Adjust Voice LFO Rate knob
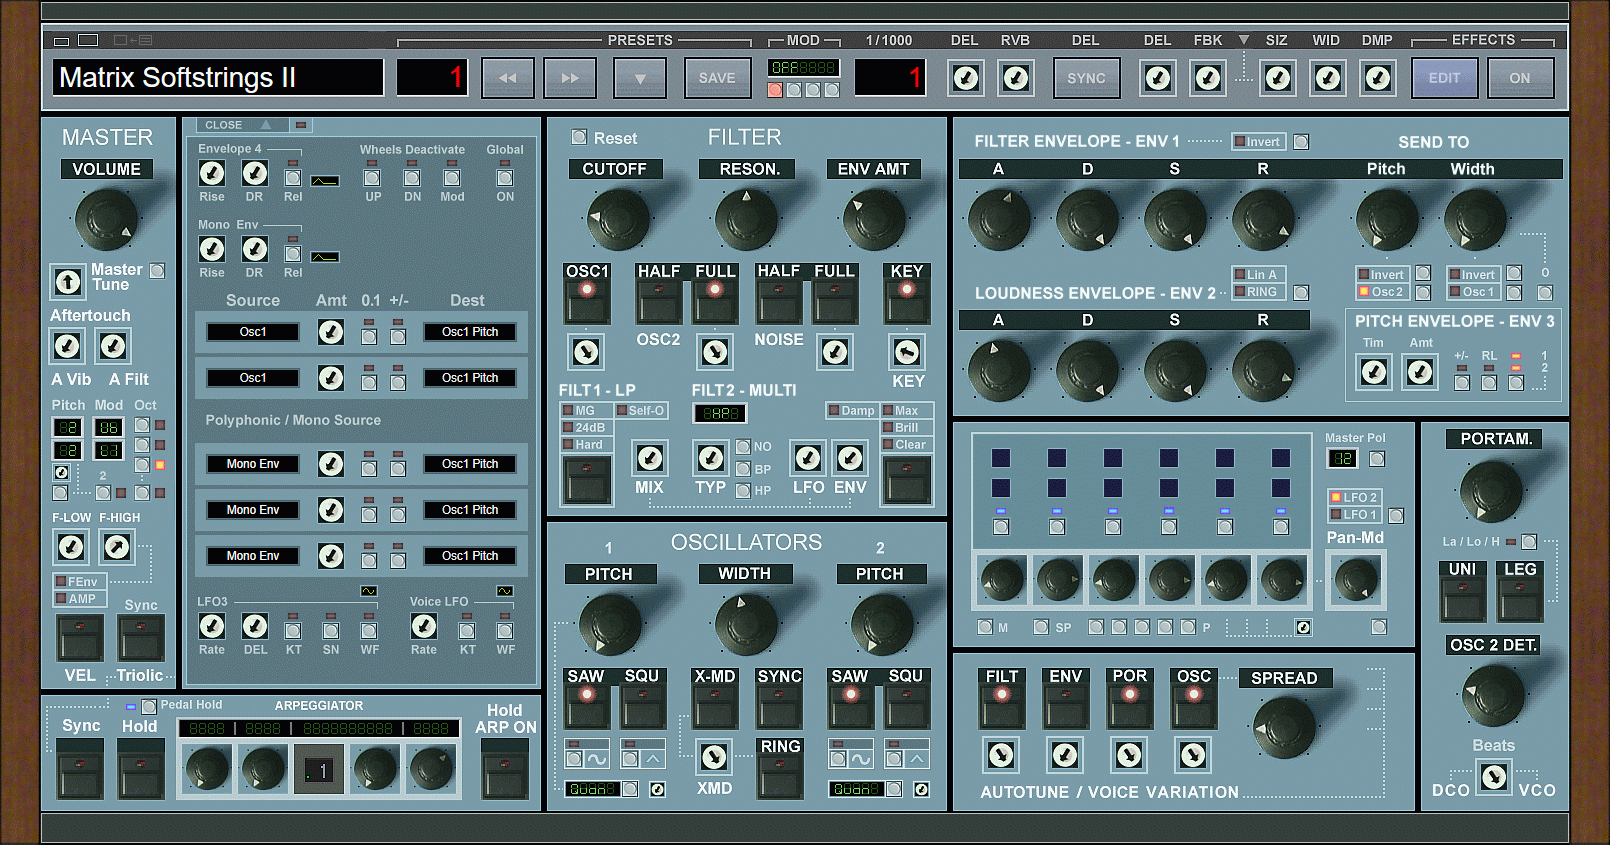1610x845 pixels. click(424, 626)
